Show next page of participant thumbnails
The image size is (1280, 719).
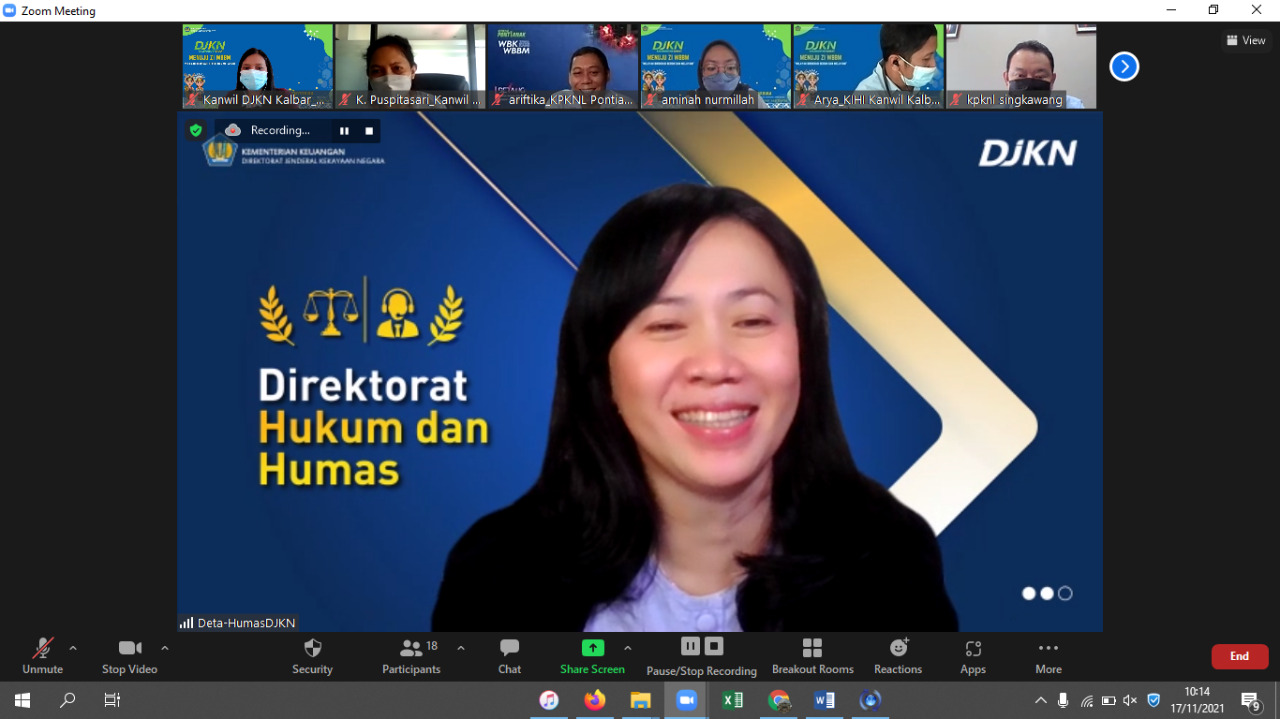(1124, 67)
